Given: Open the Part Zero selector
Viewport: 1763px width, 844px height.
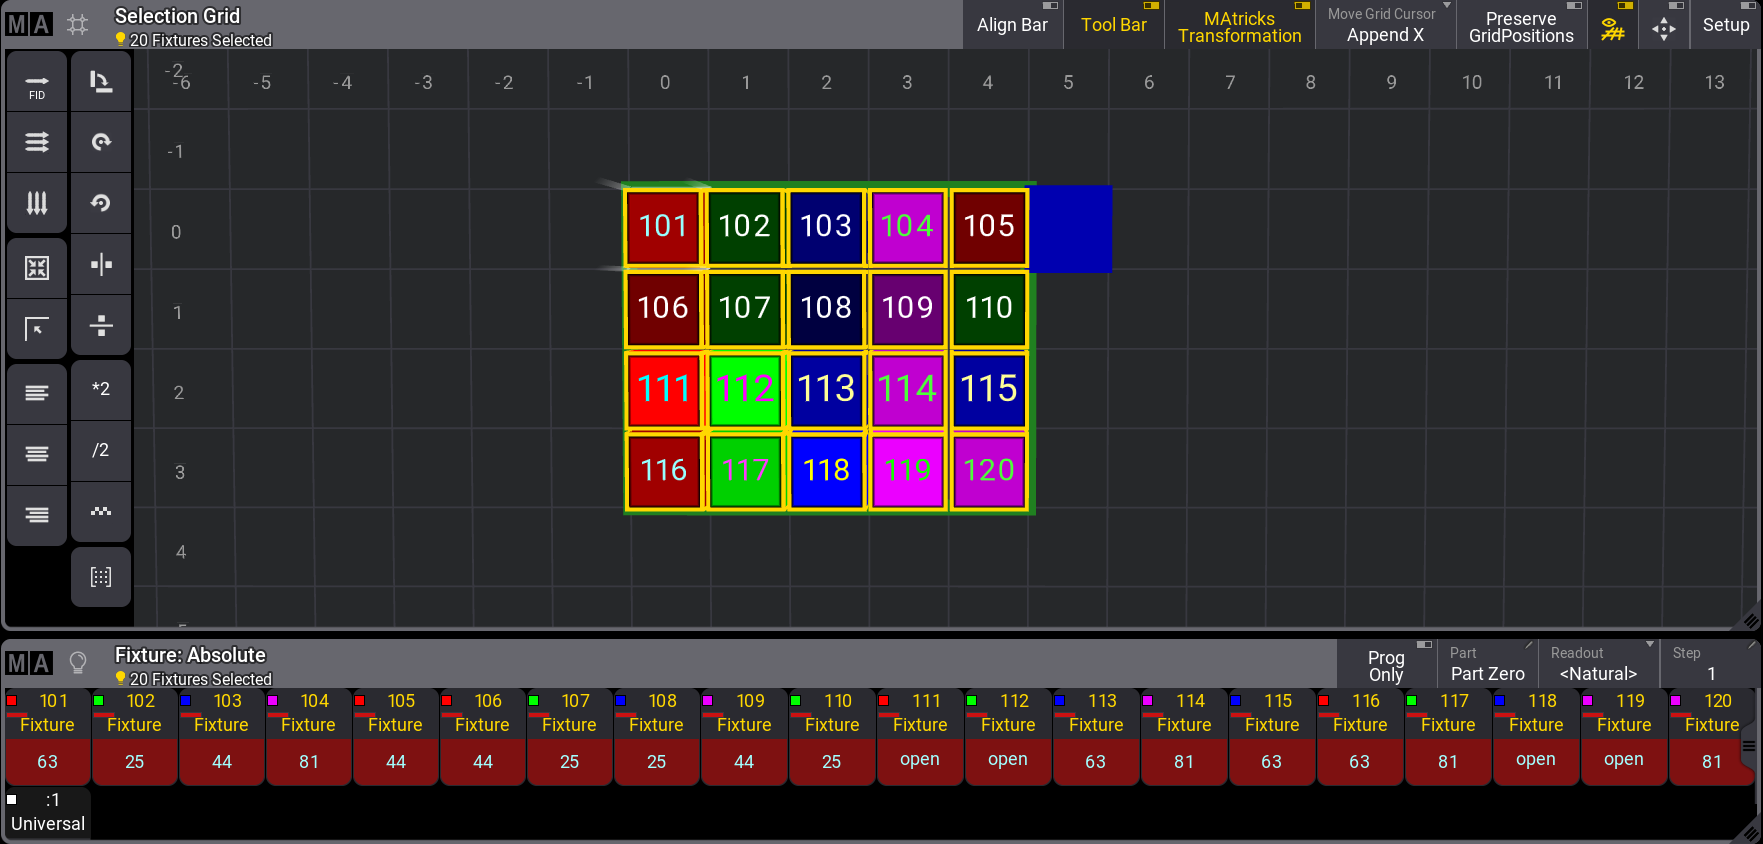Looking at the screenshot, I should point(1487,664).
